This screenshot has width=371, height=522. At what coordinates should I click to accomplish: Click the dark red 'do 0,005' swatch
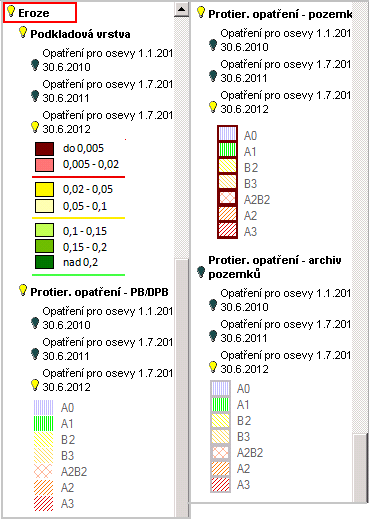pos(44,149)
